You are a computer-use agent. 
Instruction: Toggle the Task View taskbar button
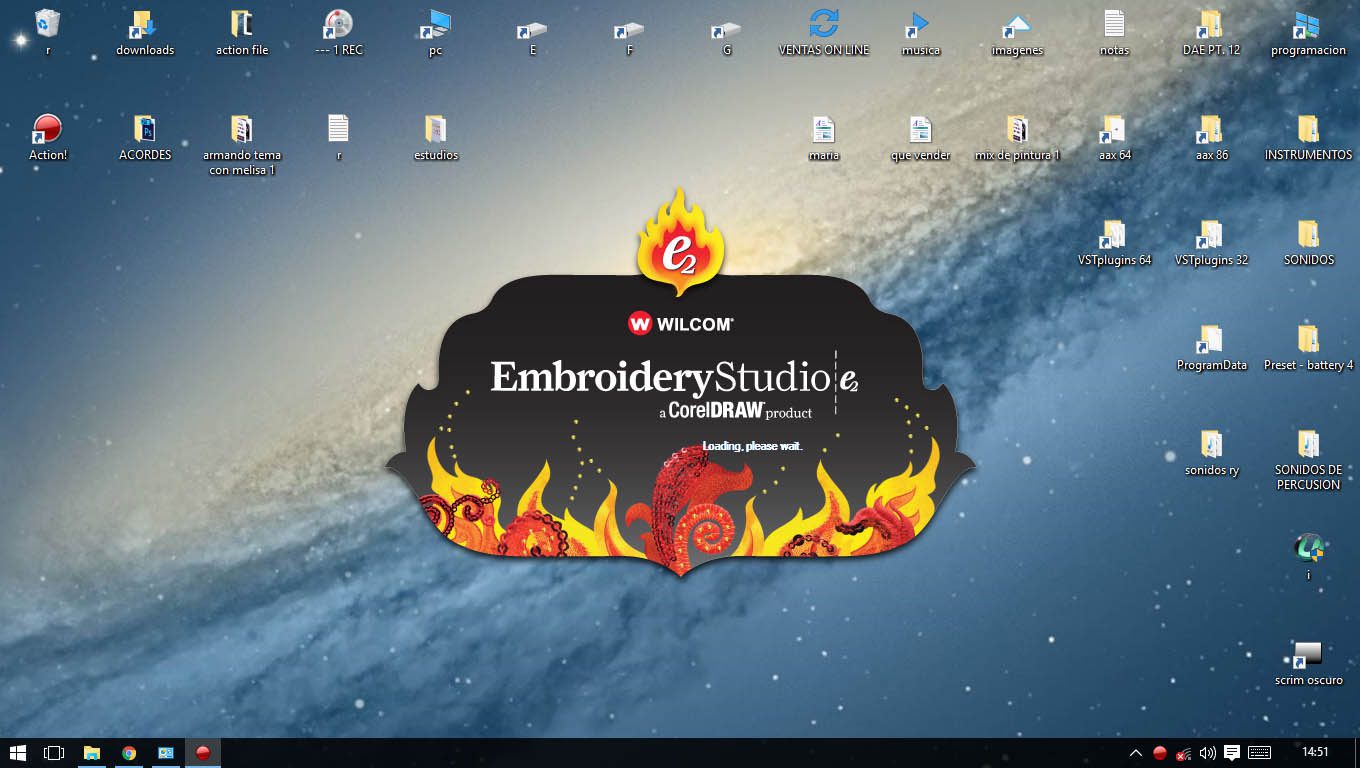pyautogui.click(x=54, y=753)
